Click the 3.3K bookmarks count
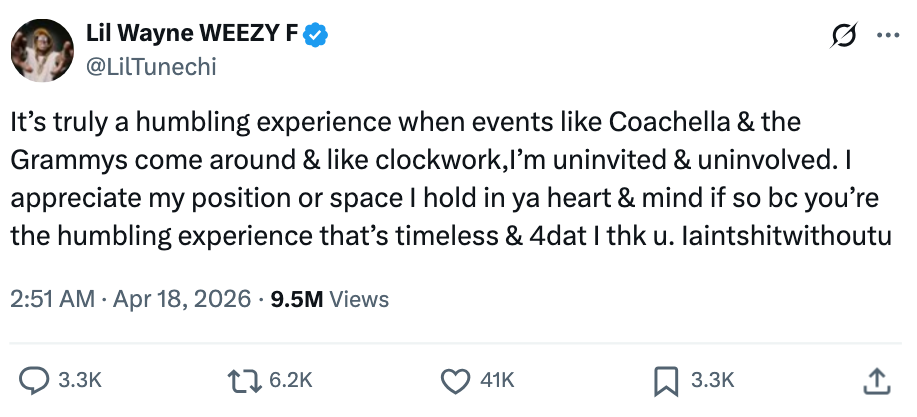 pyautogui.click(x=713, y=380)
